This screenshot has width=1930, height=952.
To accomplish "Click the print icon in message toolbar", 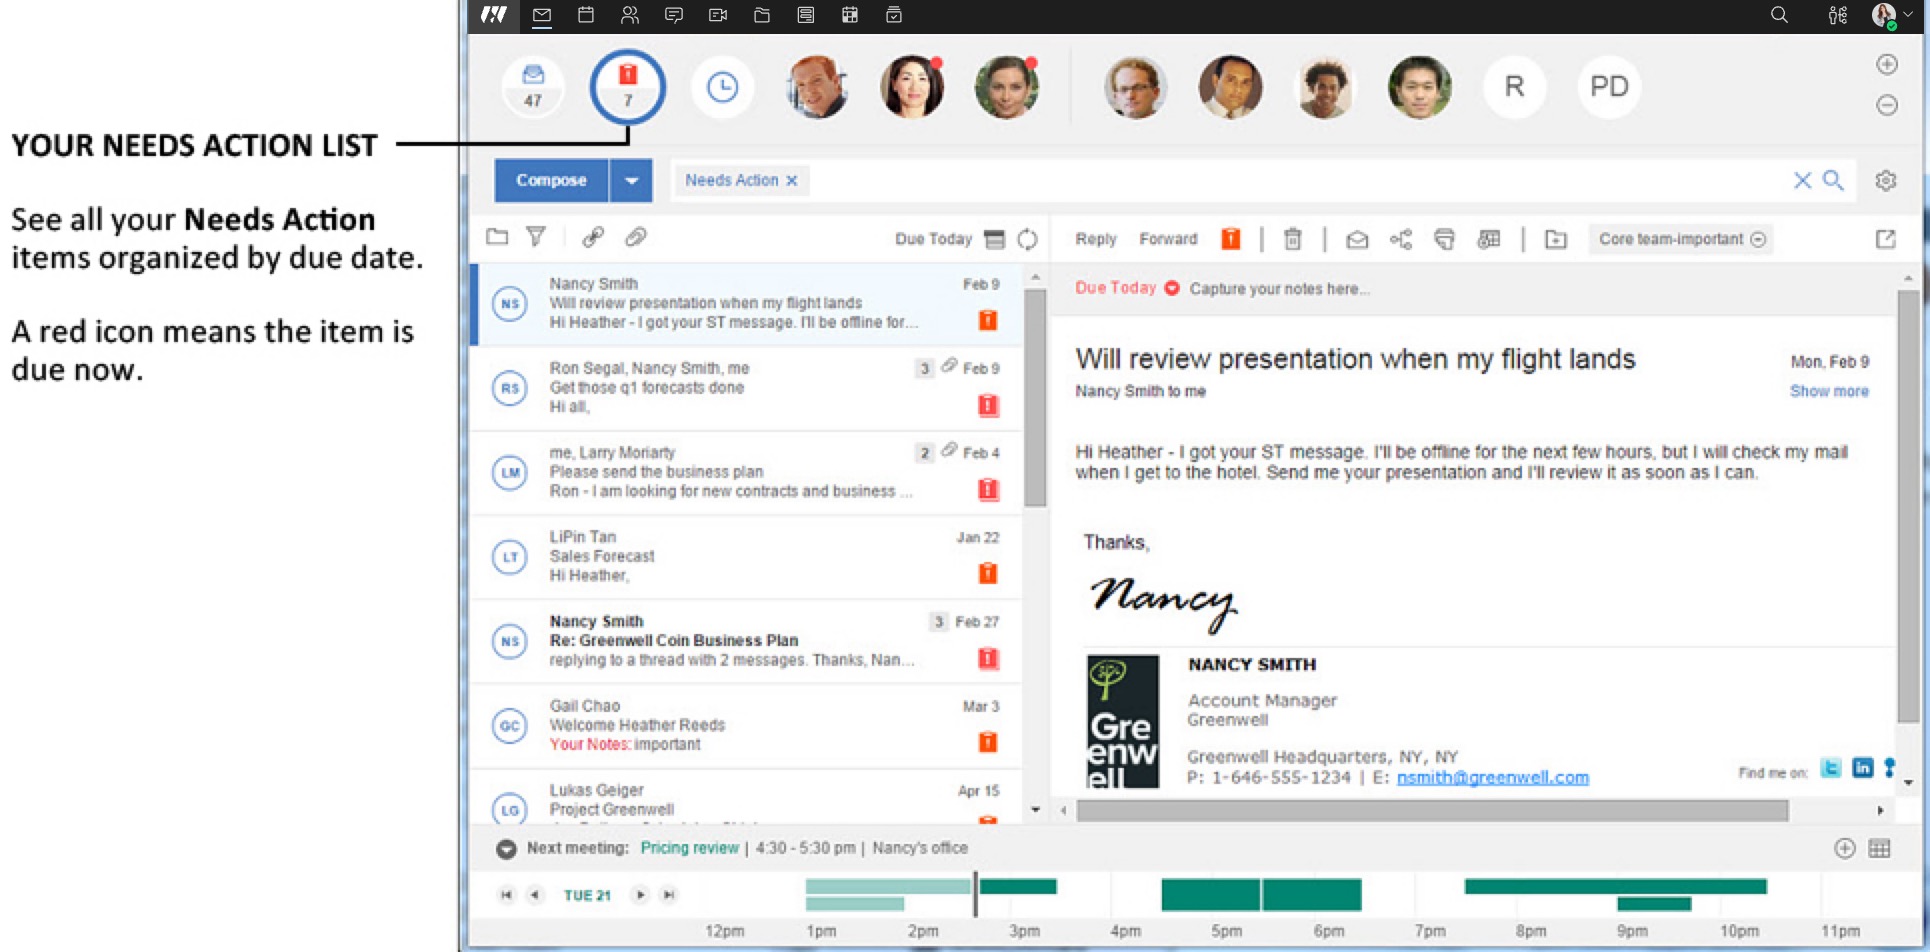I will pos(1444,239).
